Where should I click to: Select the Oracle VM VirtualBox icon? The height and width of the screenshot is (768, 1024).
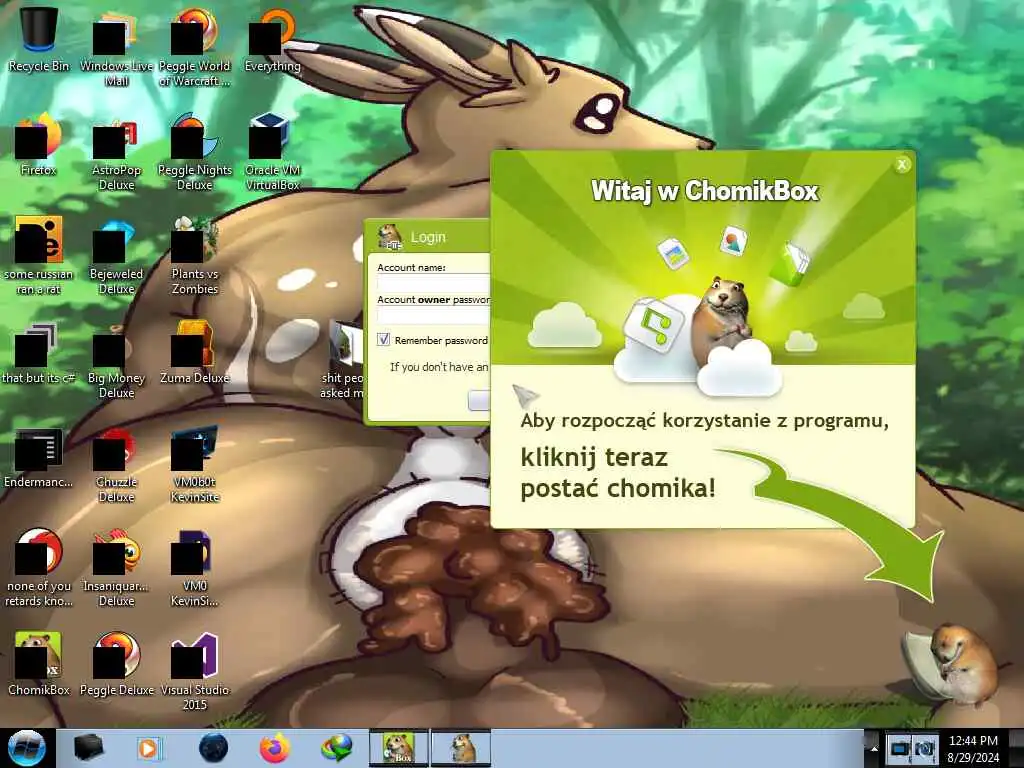(x=272, y=152)
